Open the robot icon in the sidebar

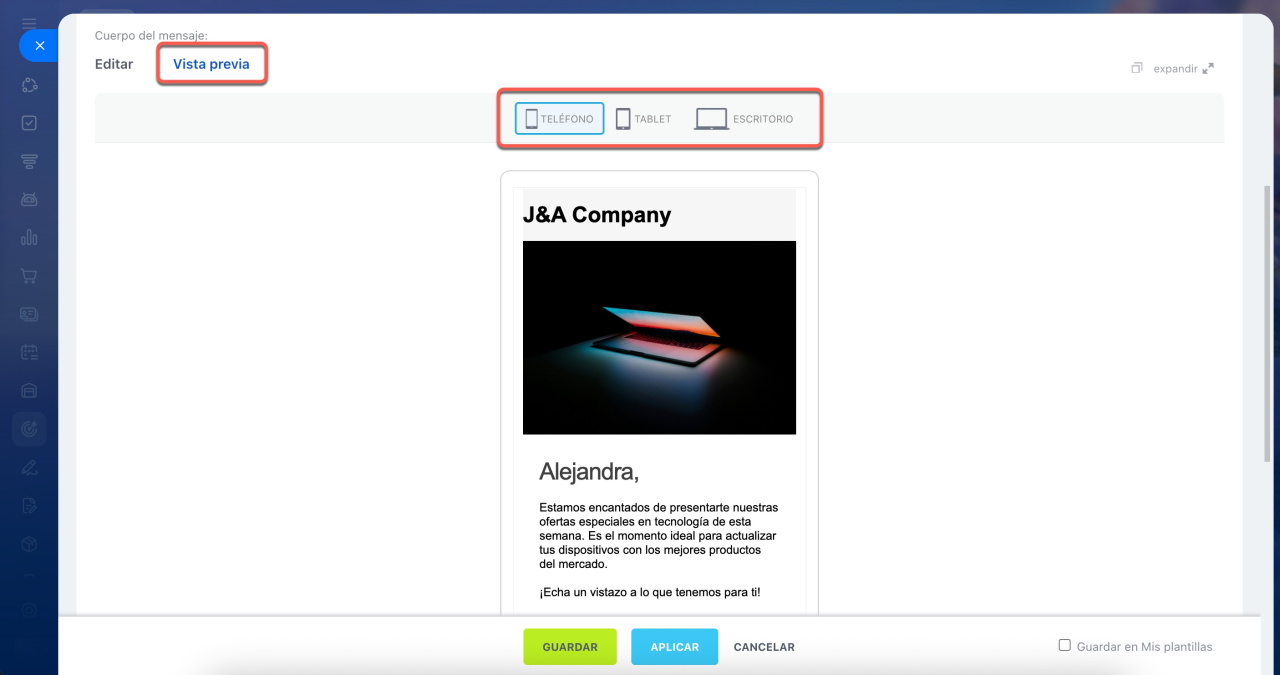point(29,199)
